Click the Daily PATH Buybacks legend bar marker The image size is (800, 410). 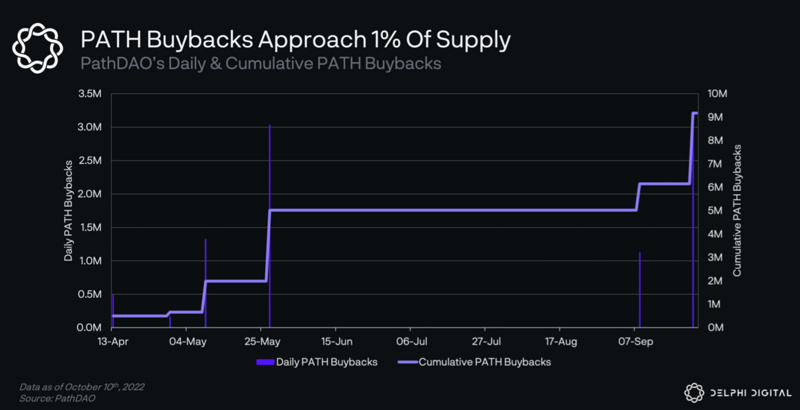click(x=267, y=361)
